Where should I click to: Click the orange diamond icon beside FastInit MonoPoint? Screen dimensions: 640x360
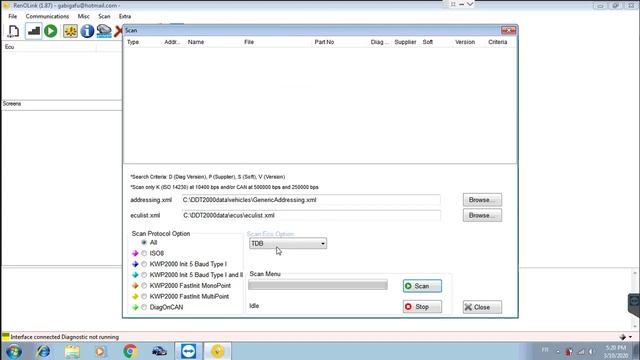pos(135,286)
